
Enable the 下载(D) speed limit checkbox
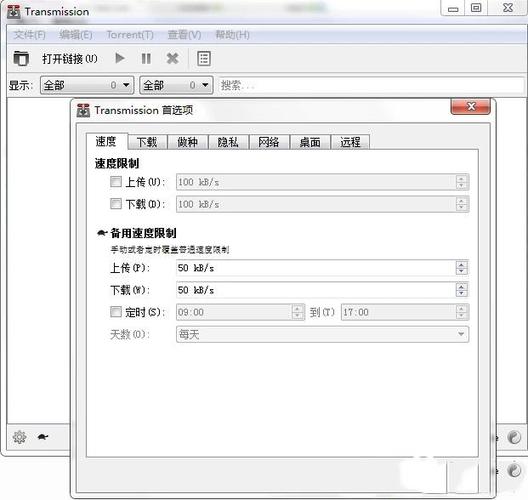click(x=116, y=204)
